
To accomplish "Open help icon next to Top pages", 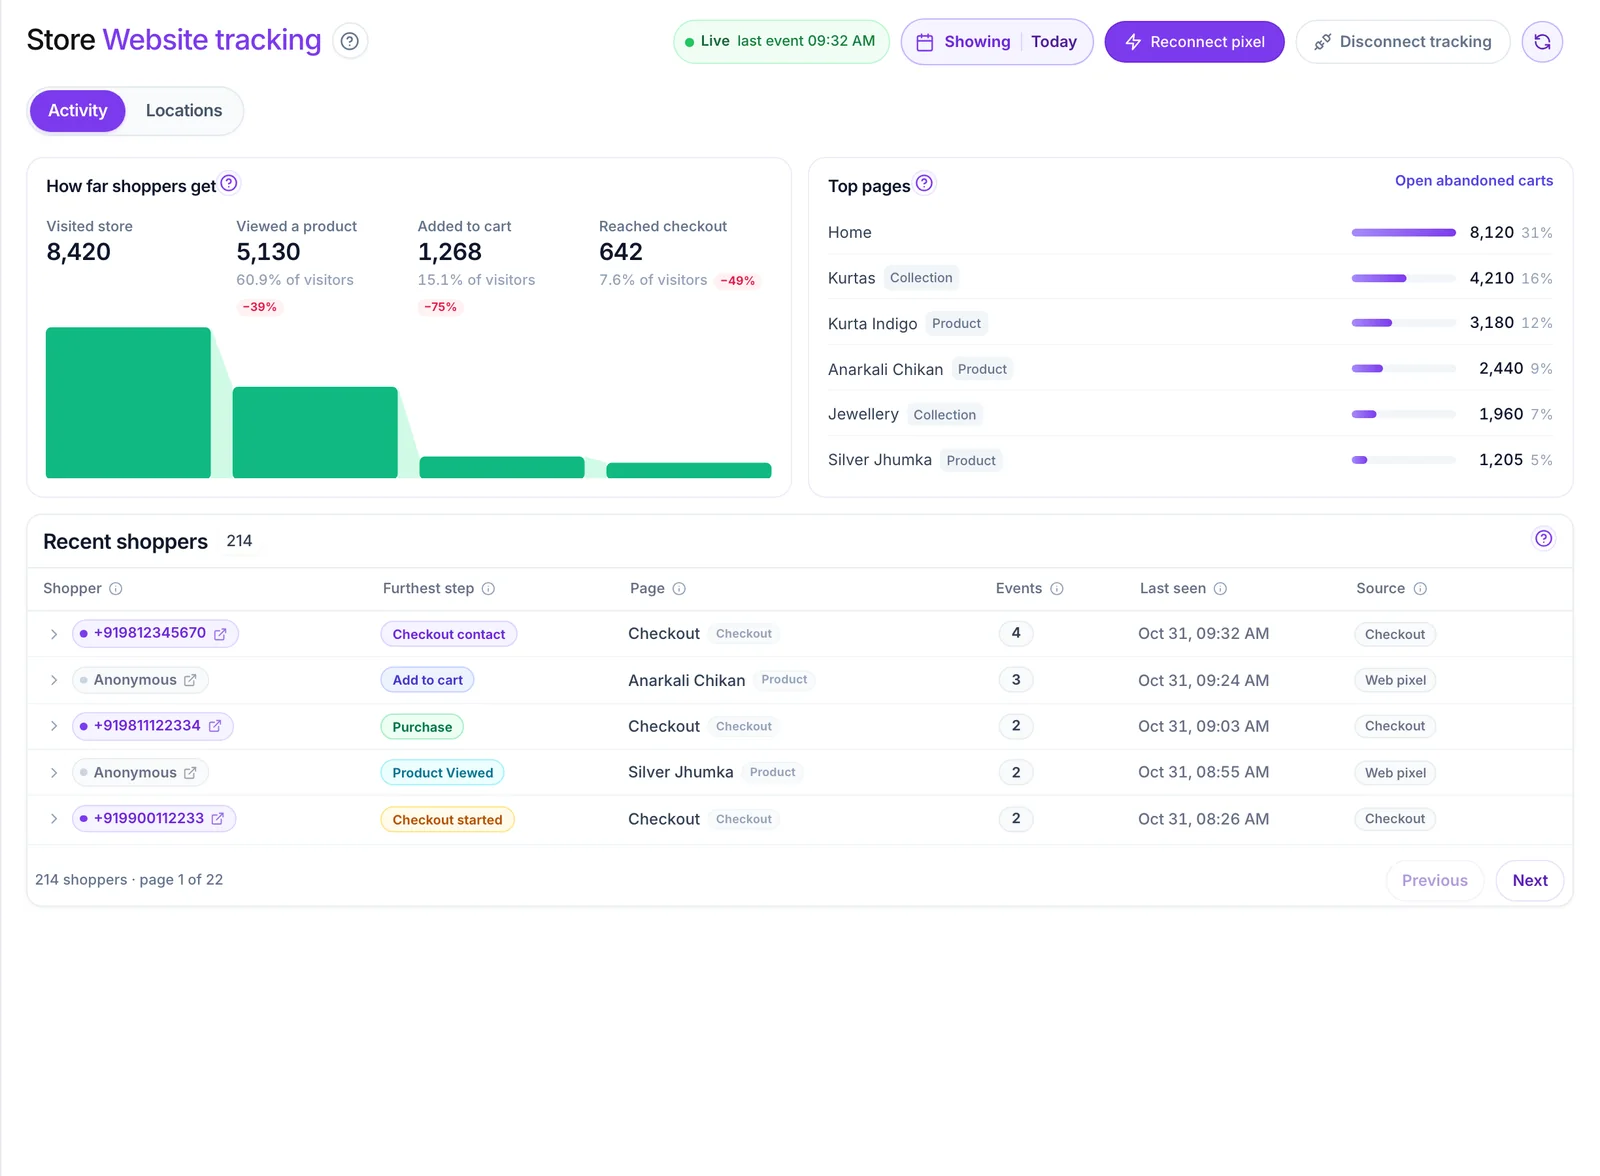I will click(x=924, y=183).
